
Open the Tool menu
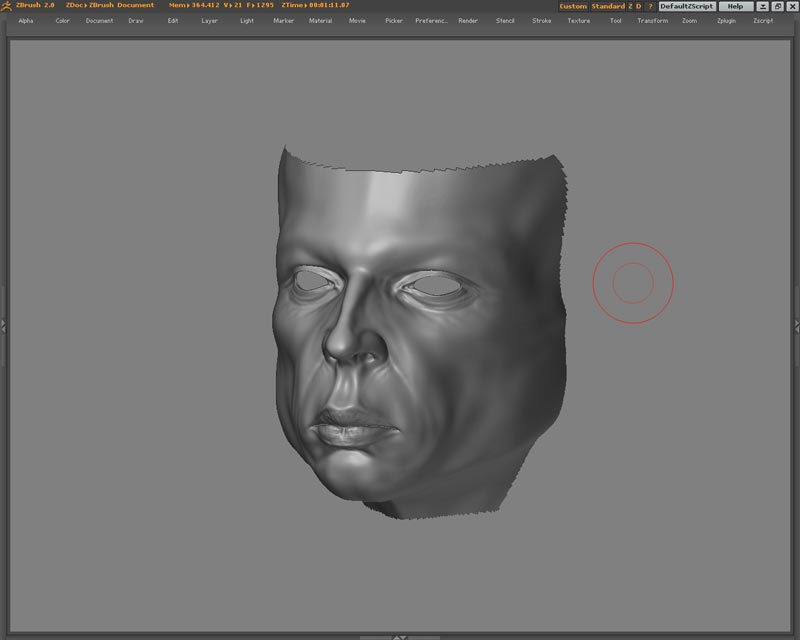tap(616, 21)
